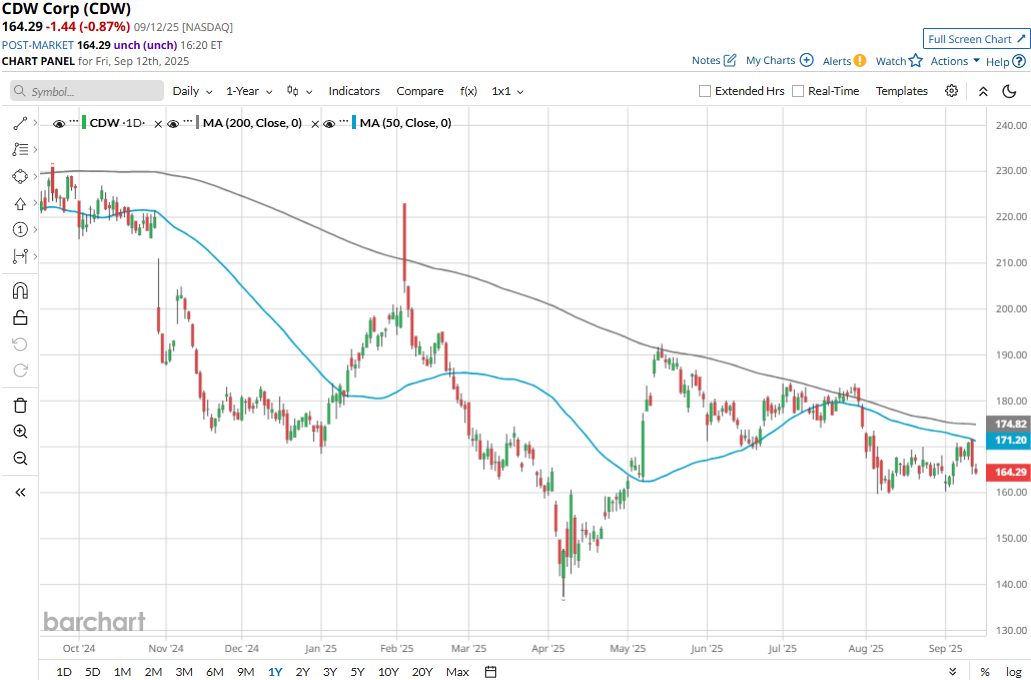
Task: Open the 1-Year period dropdown
Action: (x=249, y=91)
